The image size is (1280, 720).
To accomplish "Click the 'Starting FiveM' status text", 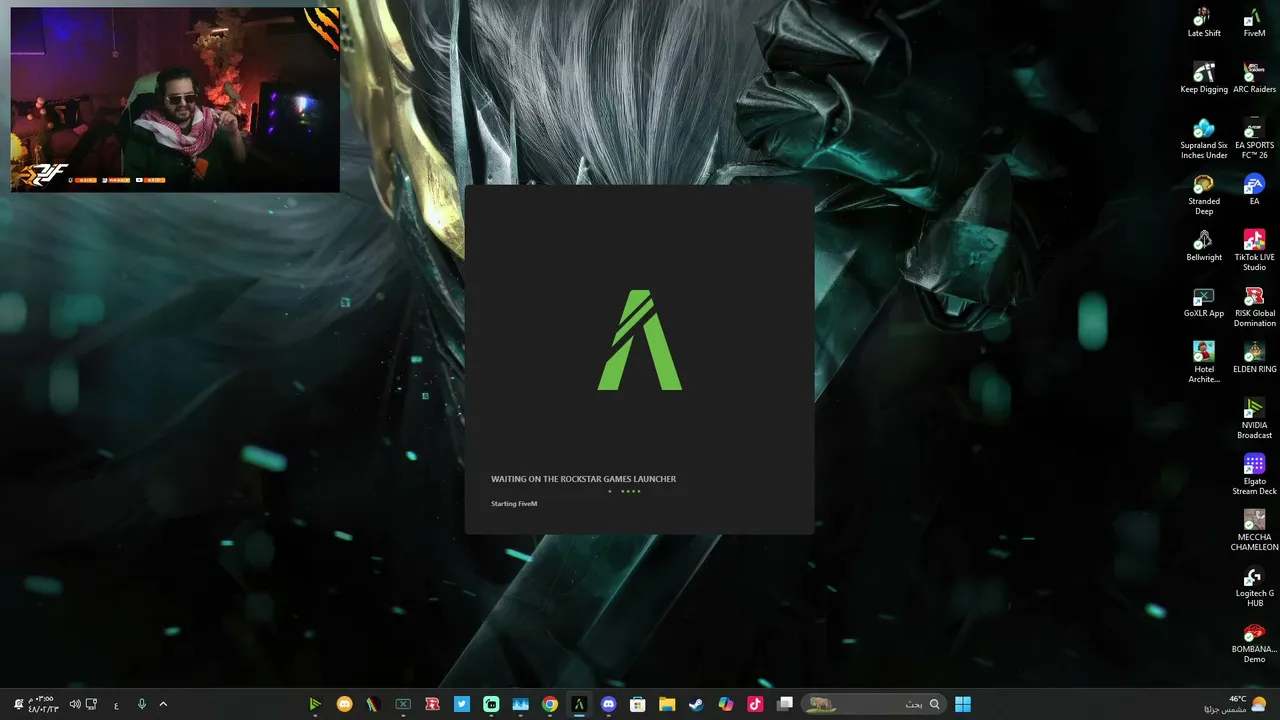I will coord(514,504).
